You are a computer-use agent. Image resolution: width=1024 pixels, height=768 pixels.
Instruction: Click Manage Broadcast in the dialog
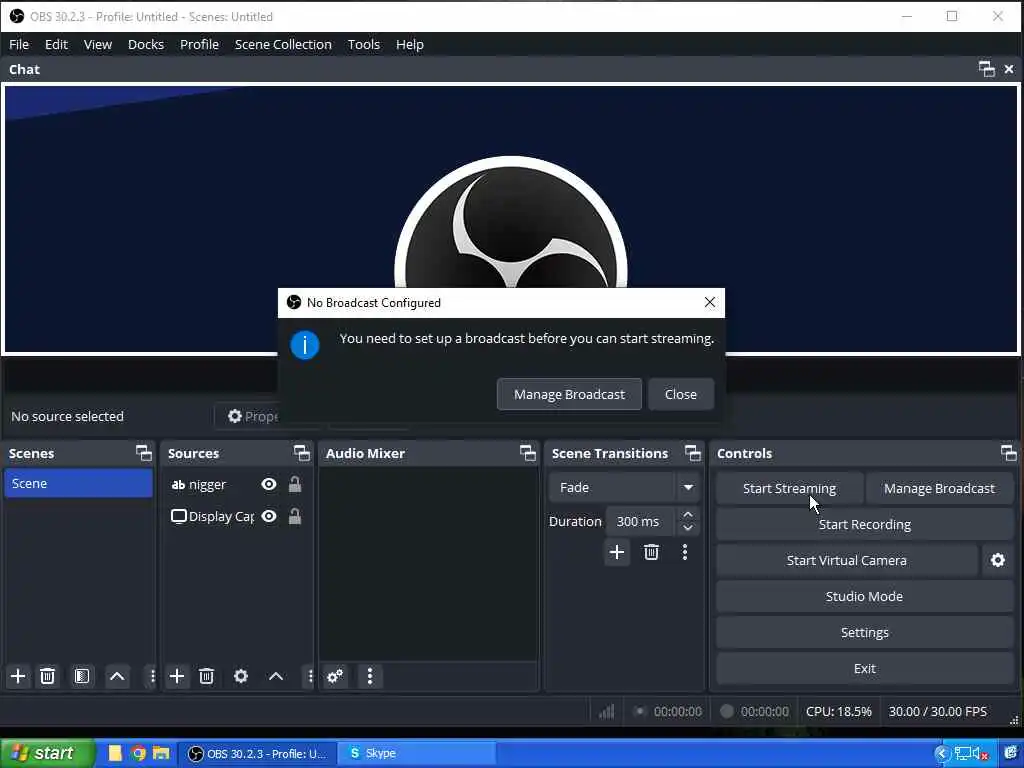569,394
